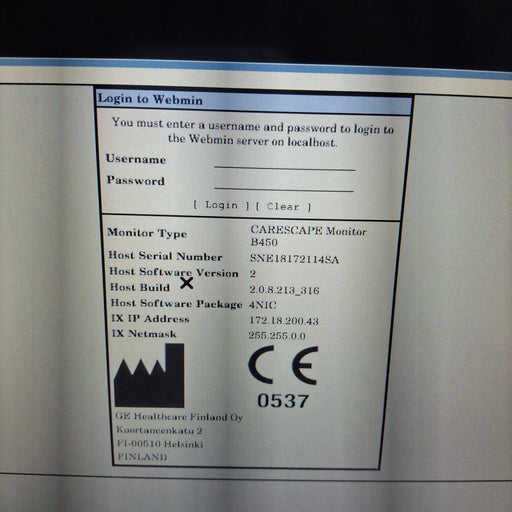Select build value 2.0.8.213_316

click(x=284, y=290)
